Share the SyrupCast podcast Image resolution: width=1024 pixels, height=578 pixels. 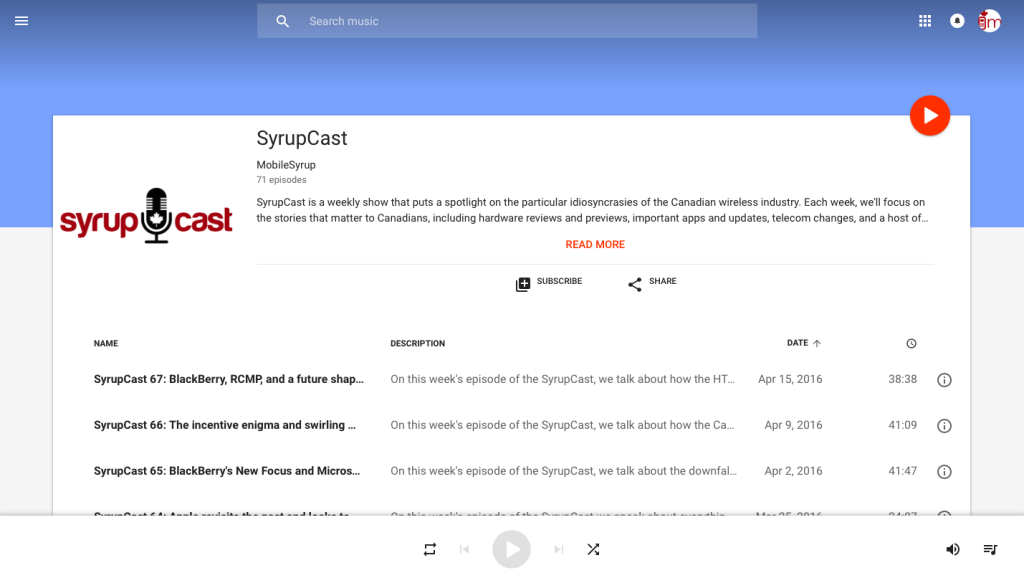652,283
